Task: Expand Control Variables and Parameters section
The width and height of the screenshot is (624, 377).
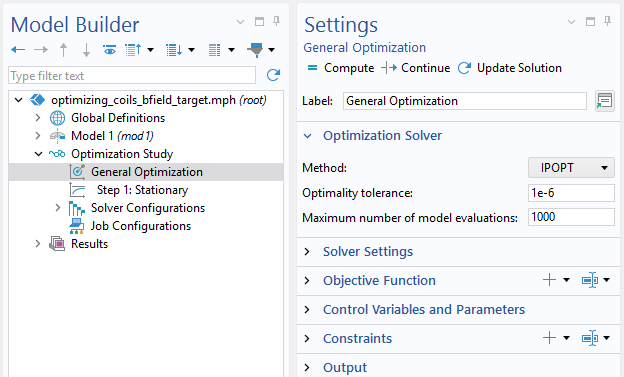Action: point(307,310)
